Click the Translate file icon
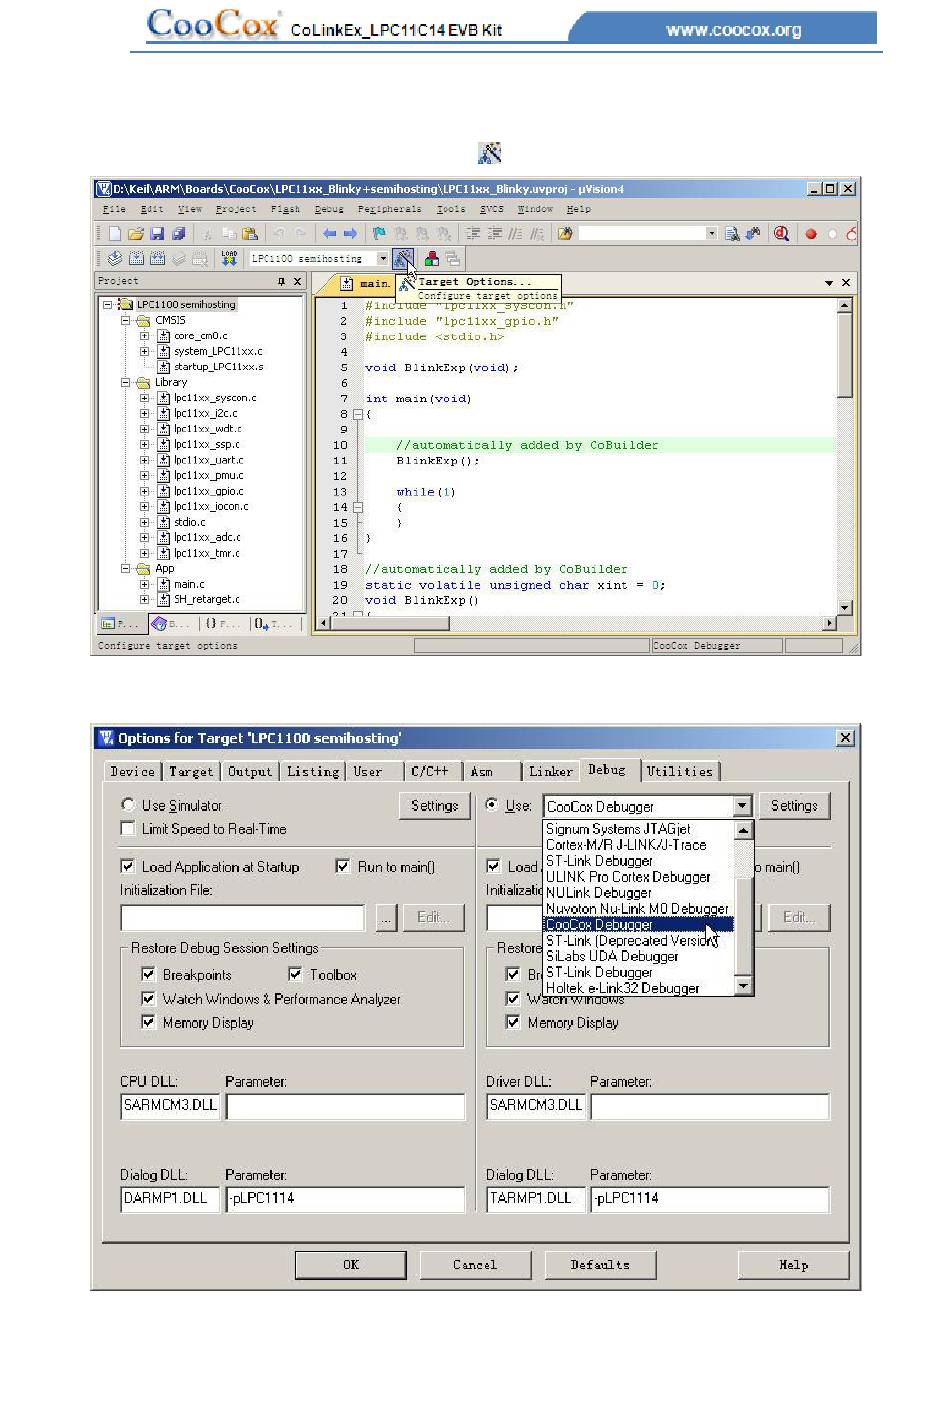 tap(115, 259)
